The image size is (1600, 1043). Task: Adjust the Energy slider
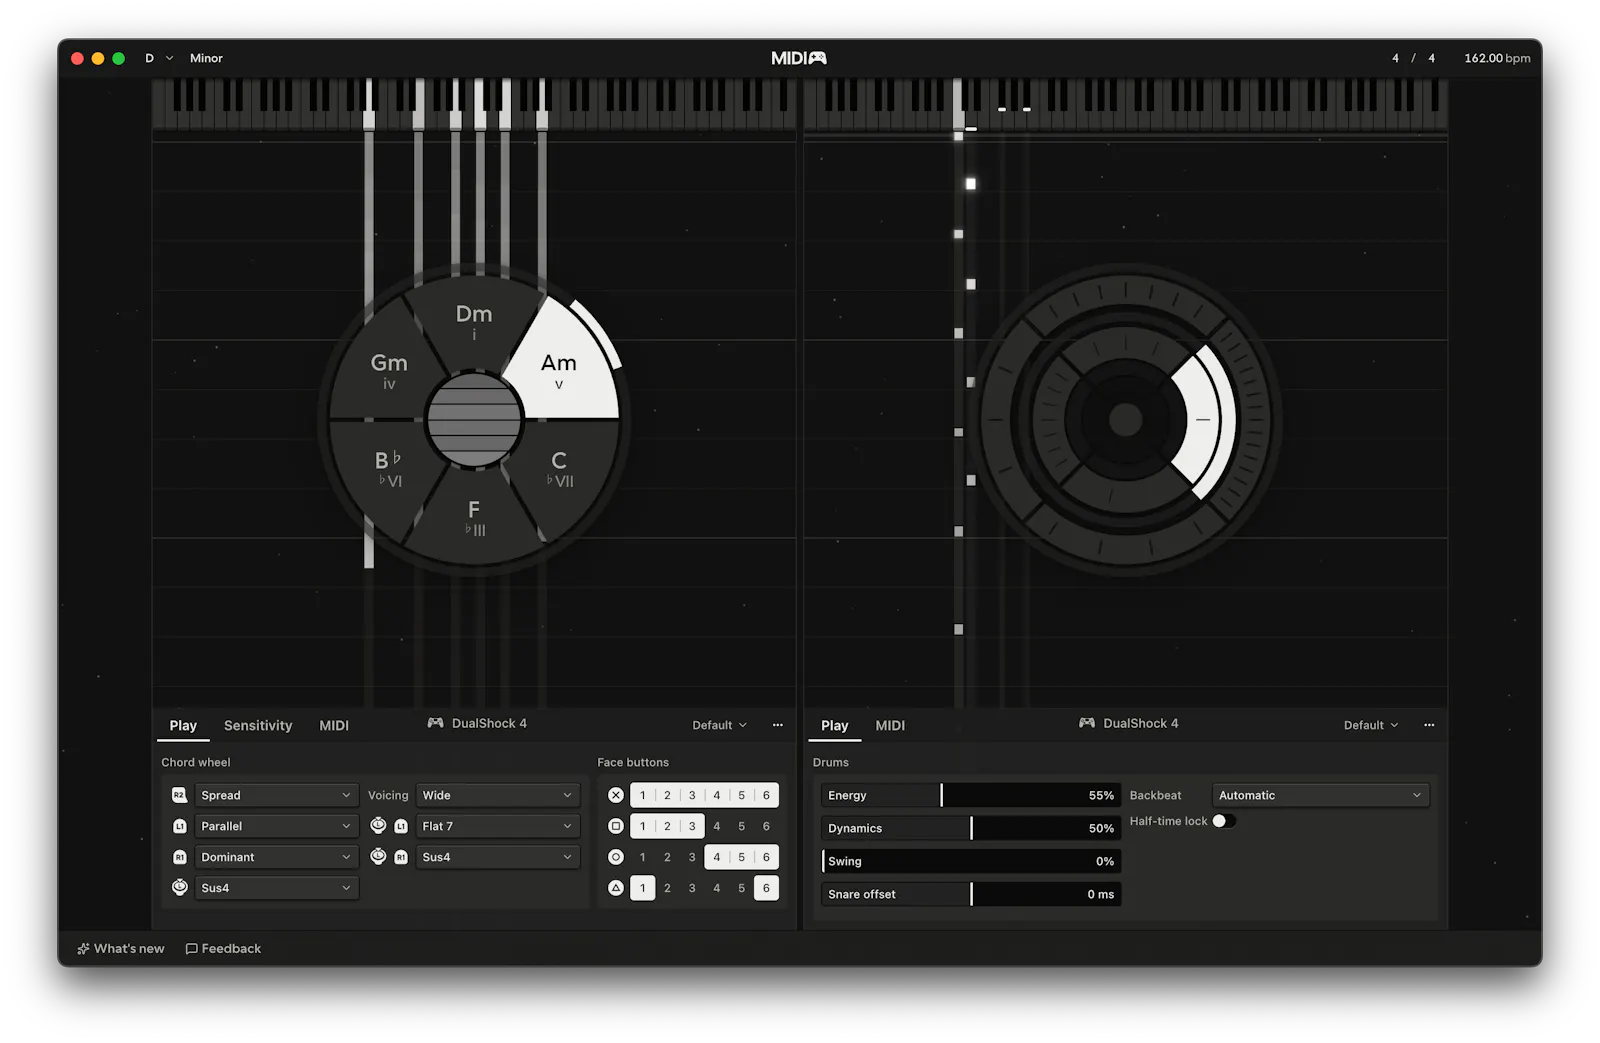click(971, 795)
